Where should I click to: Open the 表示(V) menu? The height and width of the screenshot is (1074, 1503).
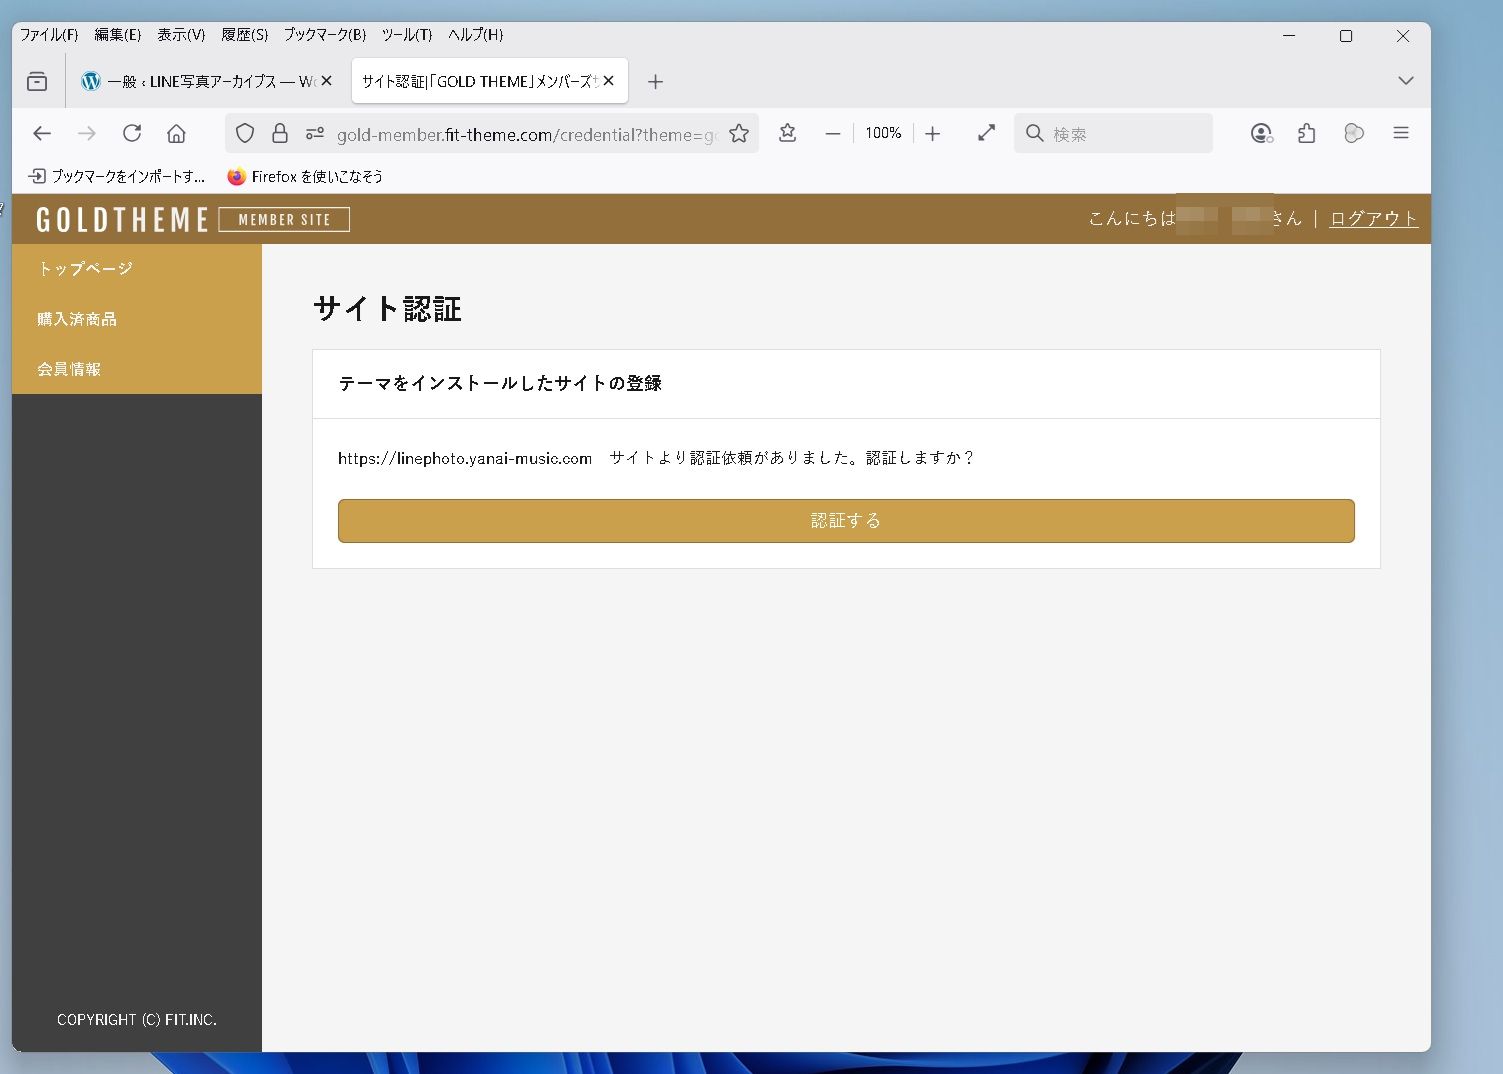point(181,35)
